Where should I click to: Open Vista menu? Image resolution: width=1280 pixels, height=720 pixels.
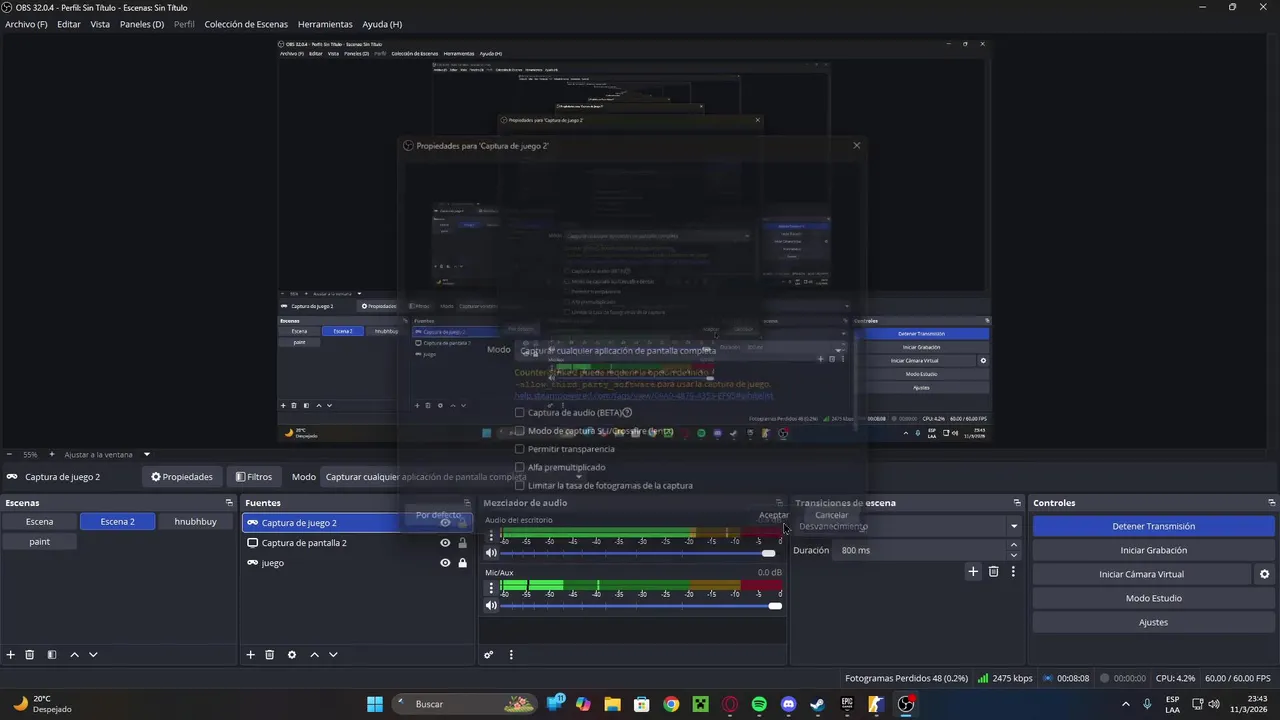(100, 24)
